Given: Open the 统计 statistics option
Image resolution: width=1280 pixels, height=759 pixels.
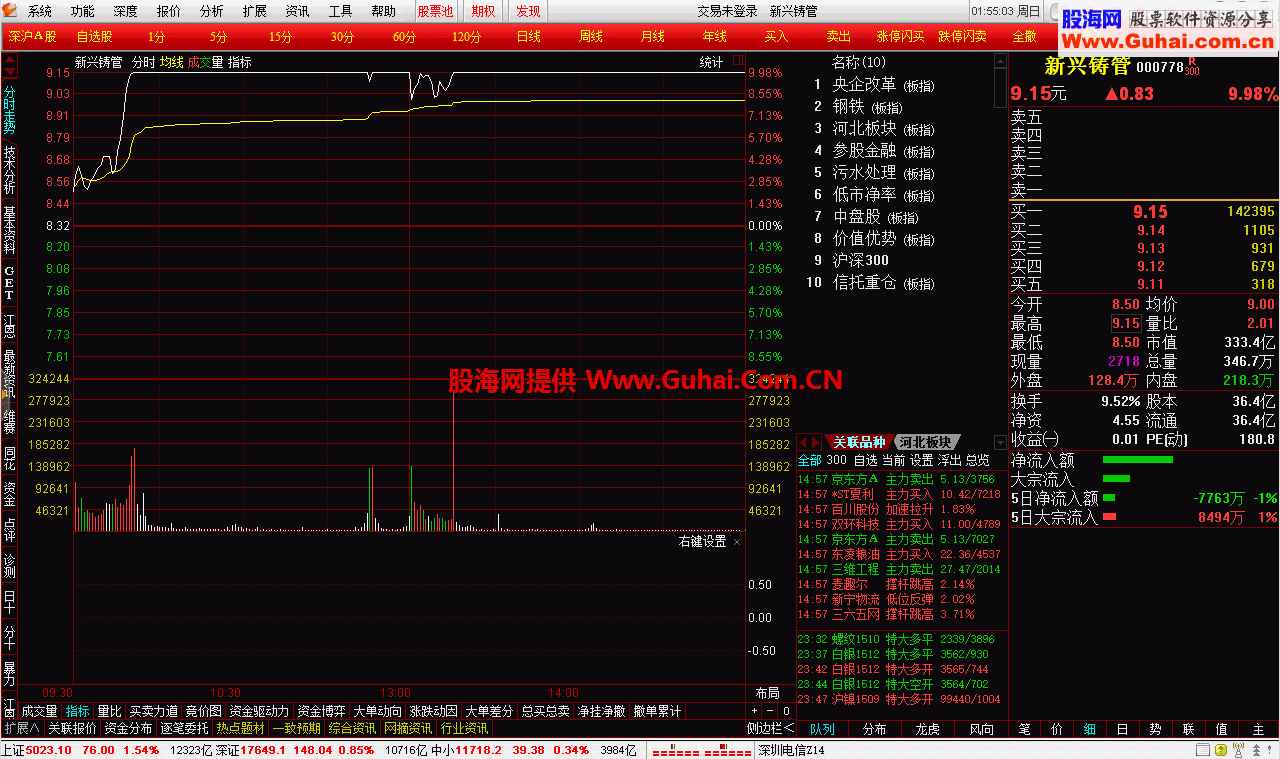Looking at the screenshot, I should (711, 62).
